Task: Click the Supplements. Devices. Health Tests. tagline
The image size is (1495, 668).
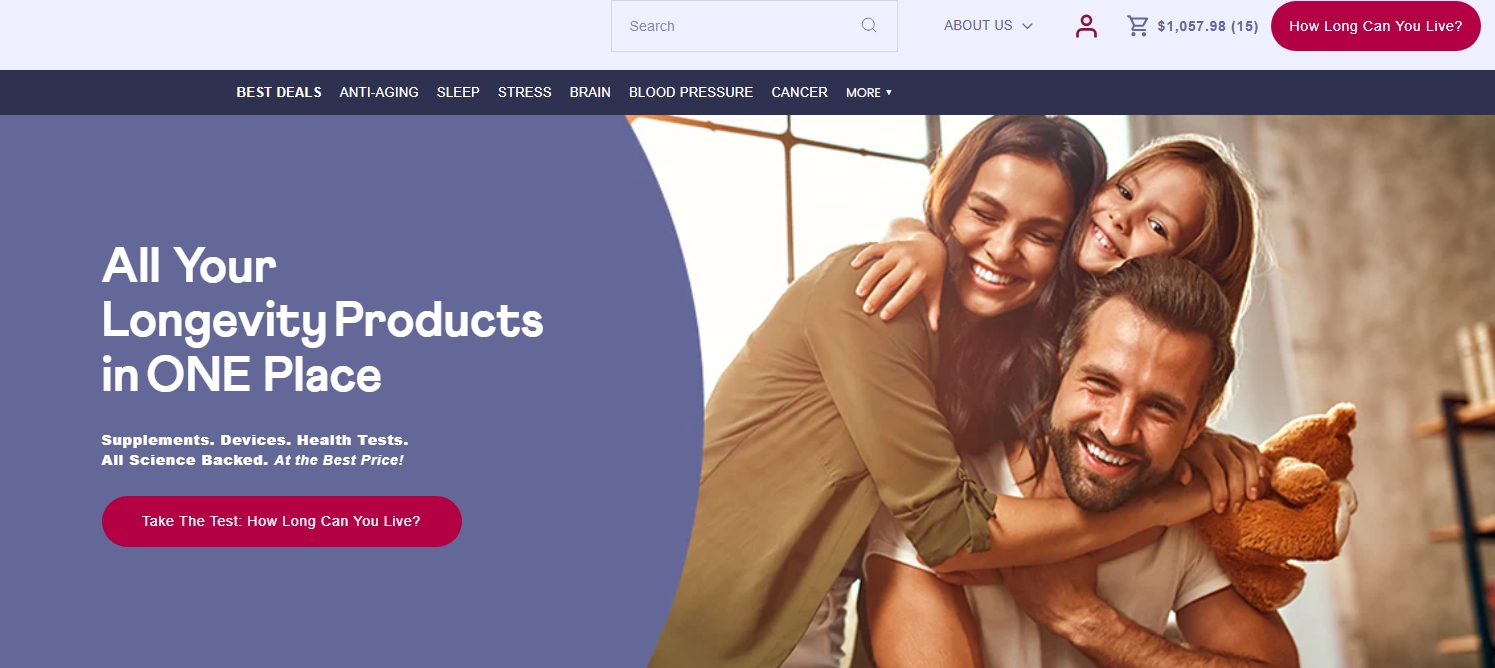Action: 255,440
